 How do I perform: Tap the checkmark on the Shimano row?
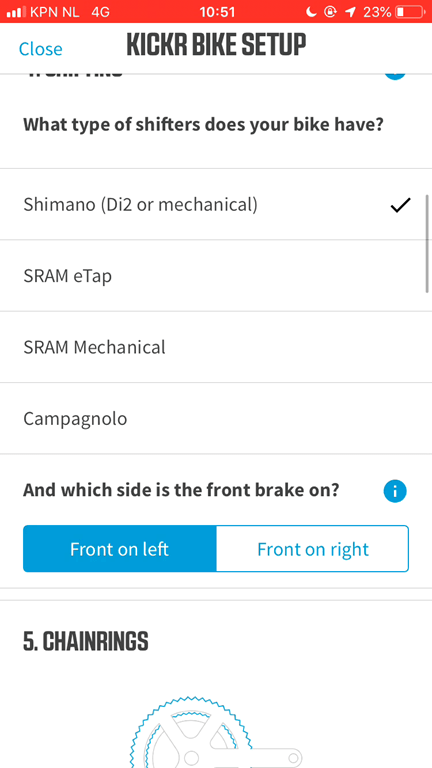tap(401, 205)
